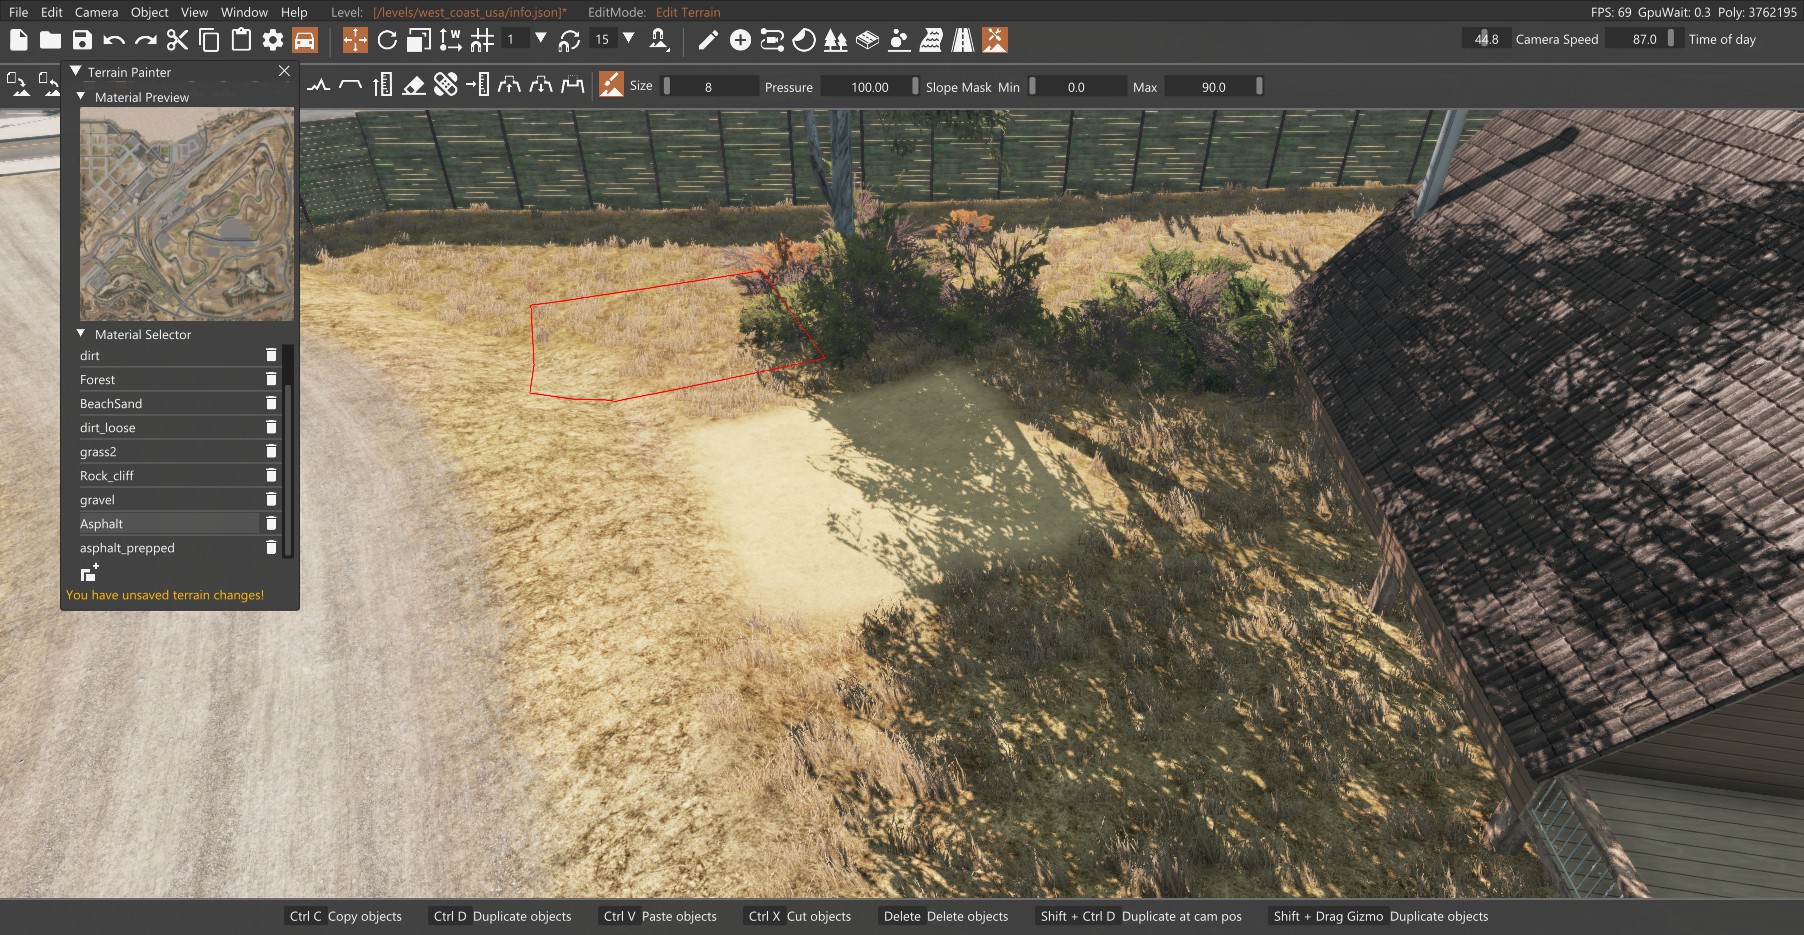Toggle grid snapping icon
Screen dimensions: 1804x935
click(x=482, y=40)
